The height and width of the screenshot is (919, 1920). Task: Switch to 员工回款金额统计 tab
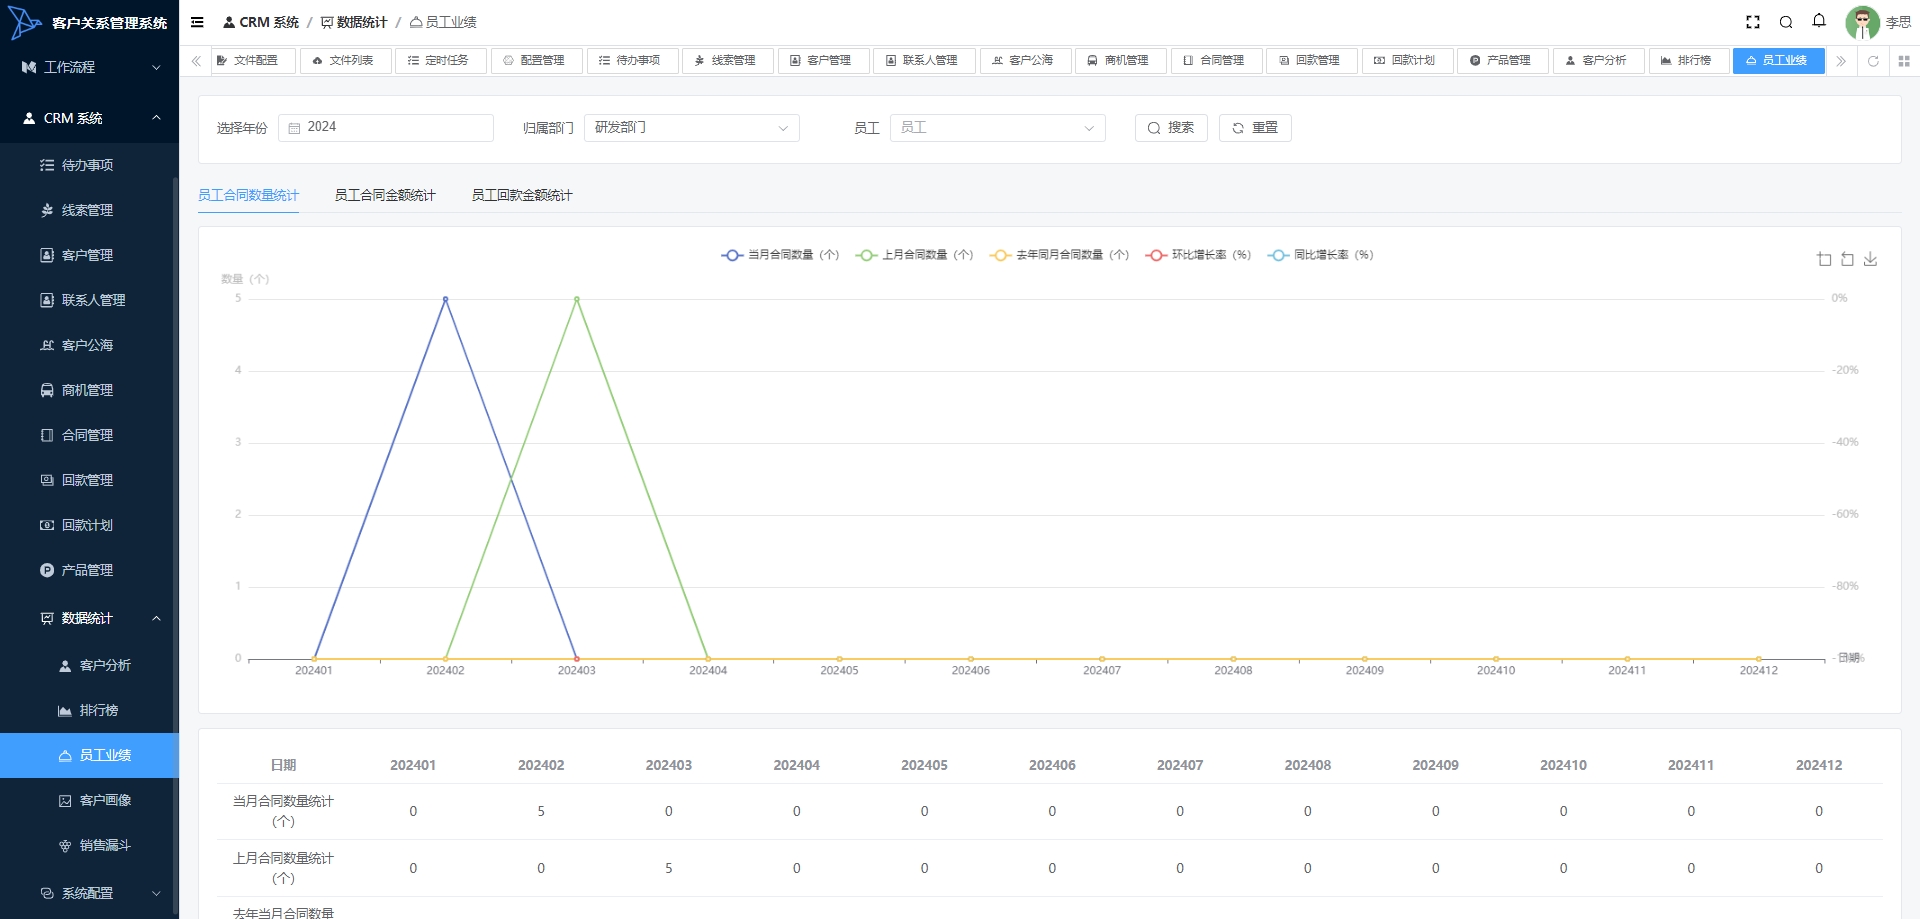(x=522, y=195)
